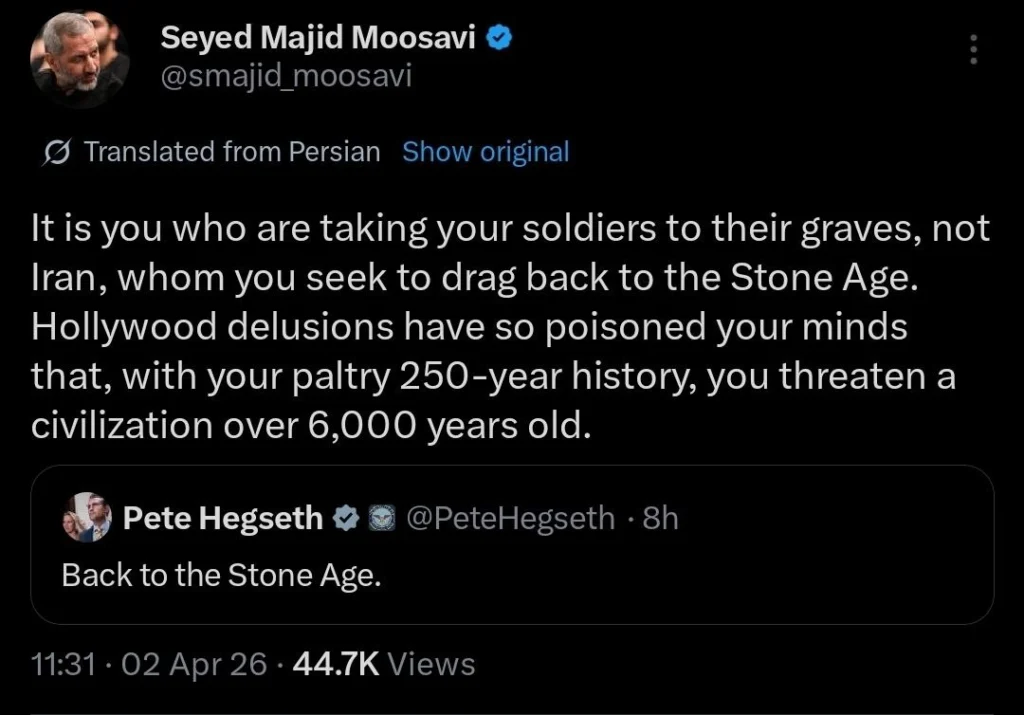Click the main post text about Iran

pyautogui.click(x=510, y=328)
